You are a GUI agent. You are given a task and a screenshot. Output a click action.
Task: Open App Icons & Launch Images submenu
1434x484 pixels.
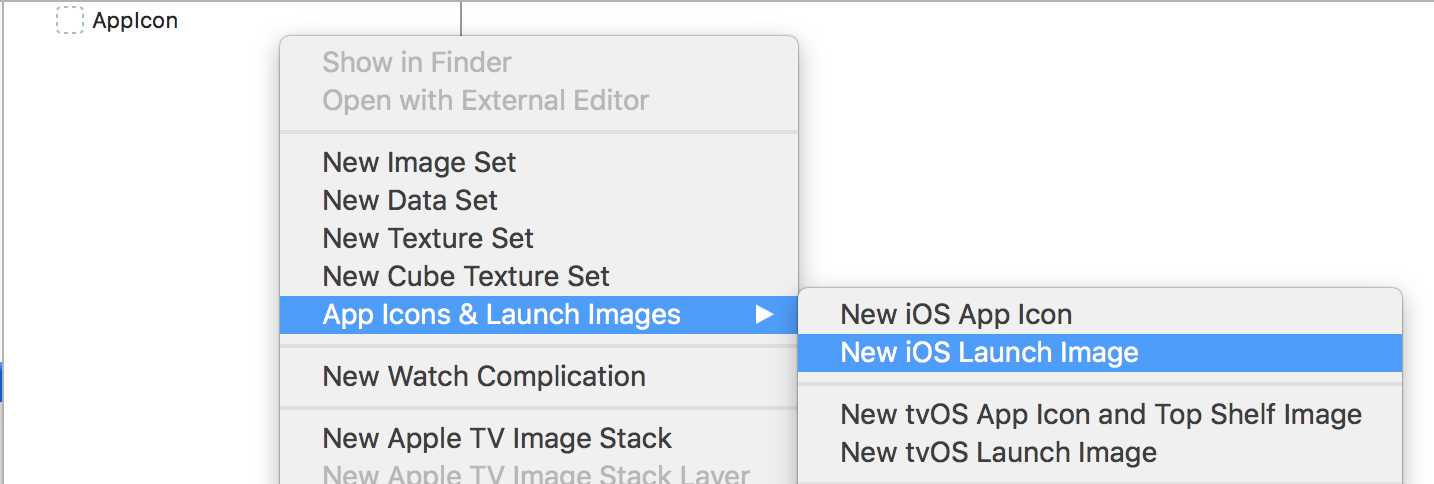pyautogui.click(x=539, y=314)
